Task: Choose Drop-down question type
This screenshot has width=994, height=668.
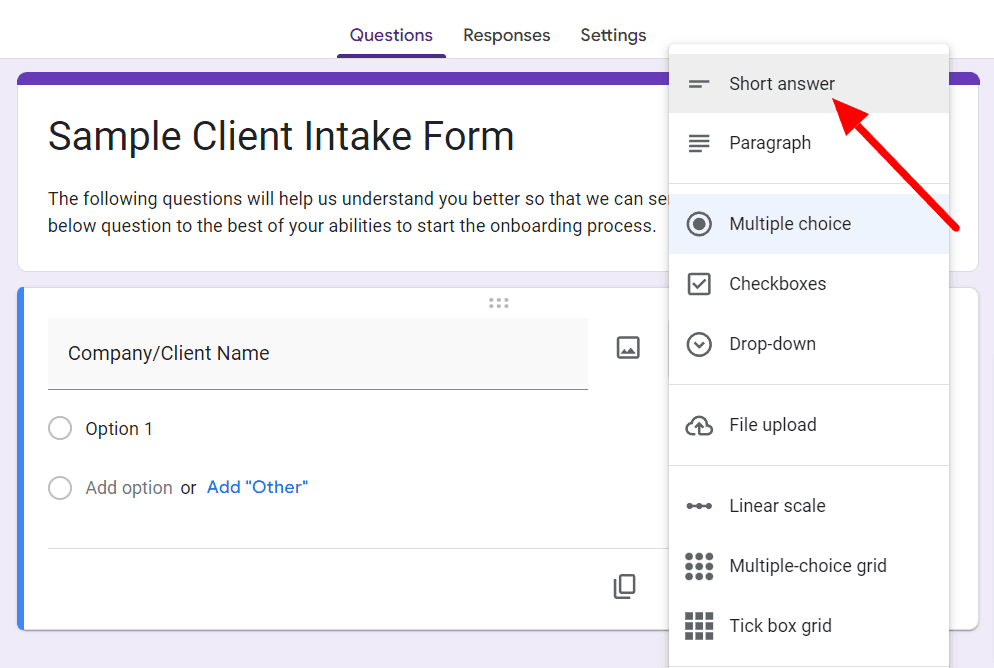Action: (x=809, y=344)
